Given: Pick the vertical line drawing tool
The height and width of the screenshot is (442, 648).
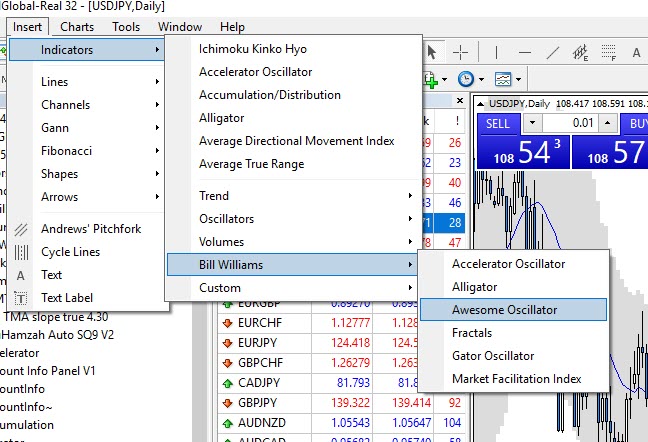Looking at the screenshot, I should coord(496,52).
